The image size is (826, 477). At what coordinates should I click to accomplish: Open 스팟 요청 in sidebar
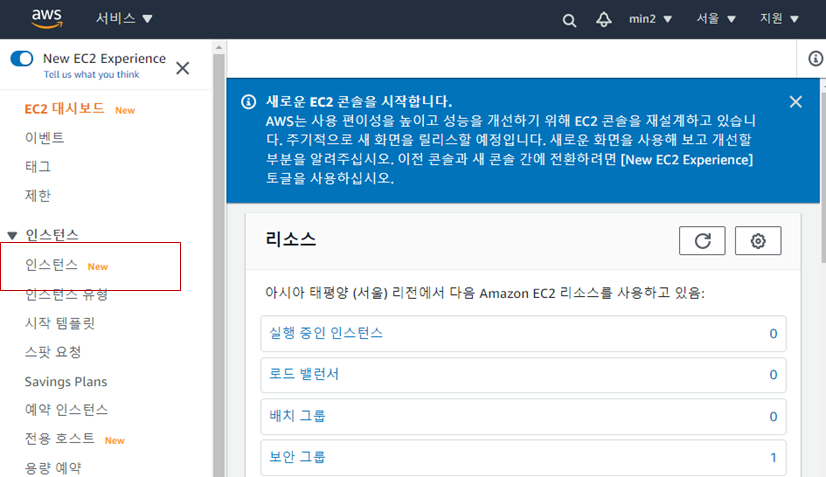[53, 352]
